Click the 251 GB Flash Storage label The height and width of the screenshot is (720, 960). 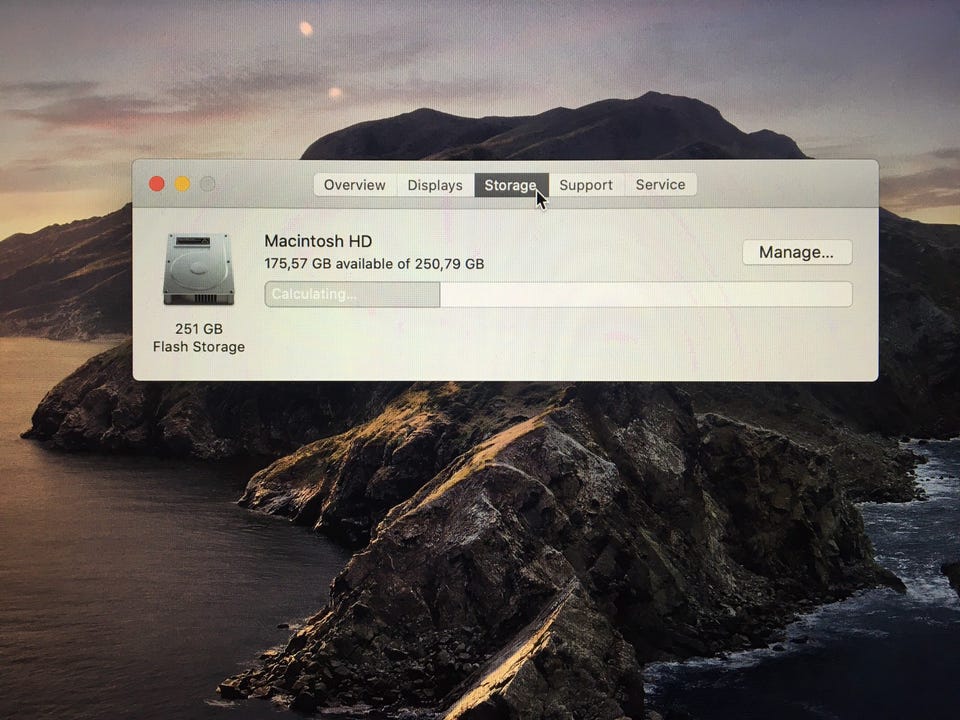click(198, 338)
